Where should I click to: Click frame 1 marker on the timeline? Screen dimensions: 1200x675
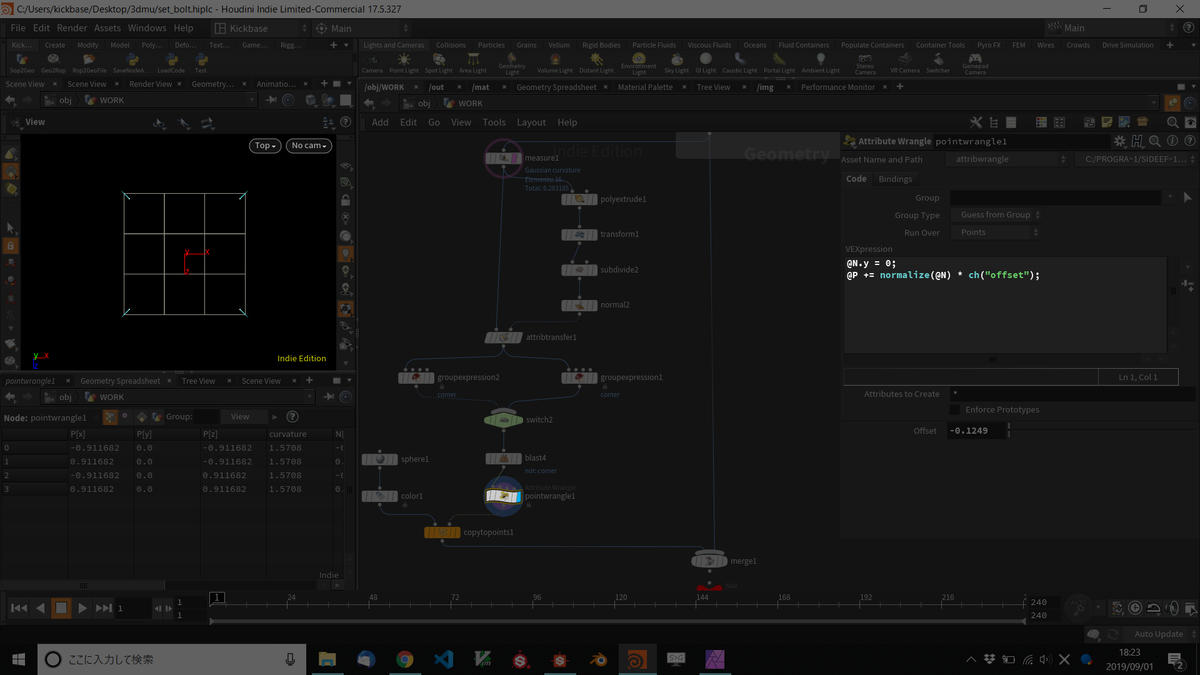click(x=216, y=597)
